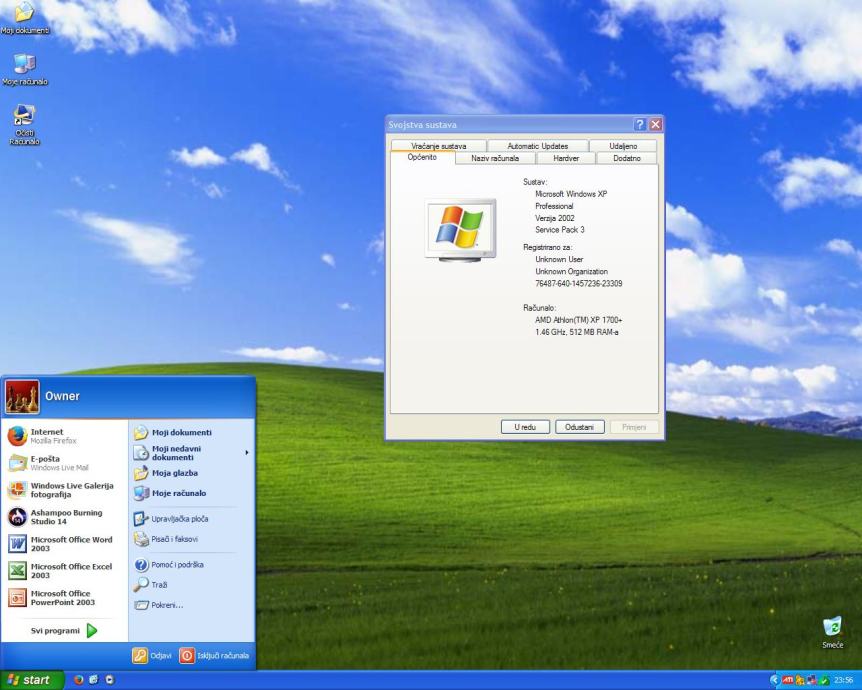Launch Firefox from quick launch bar

click(79, 680)
